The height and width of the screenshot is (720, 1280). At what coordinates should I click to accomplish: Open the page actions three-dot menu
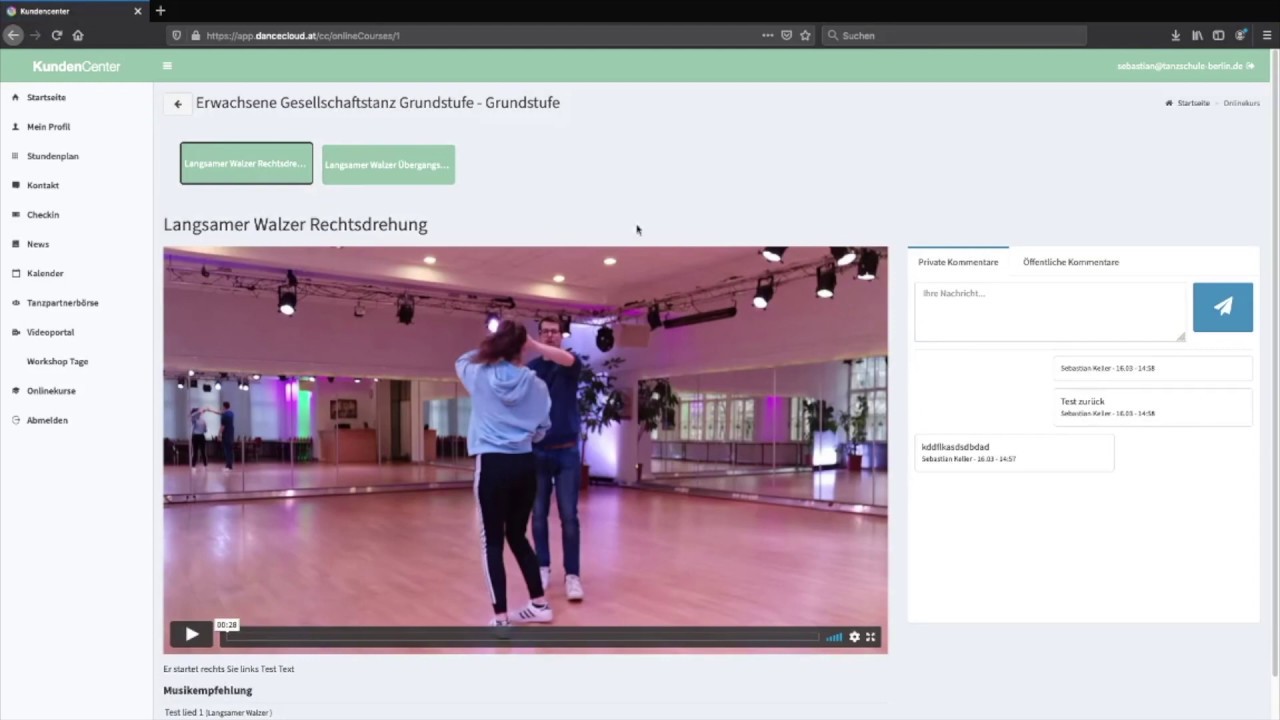768,35
